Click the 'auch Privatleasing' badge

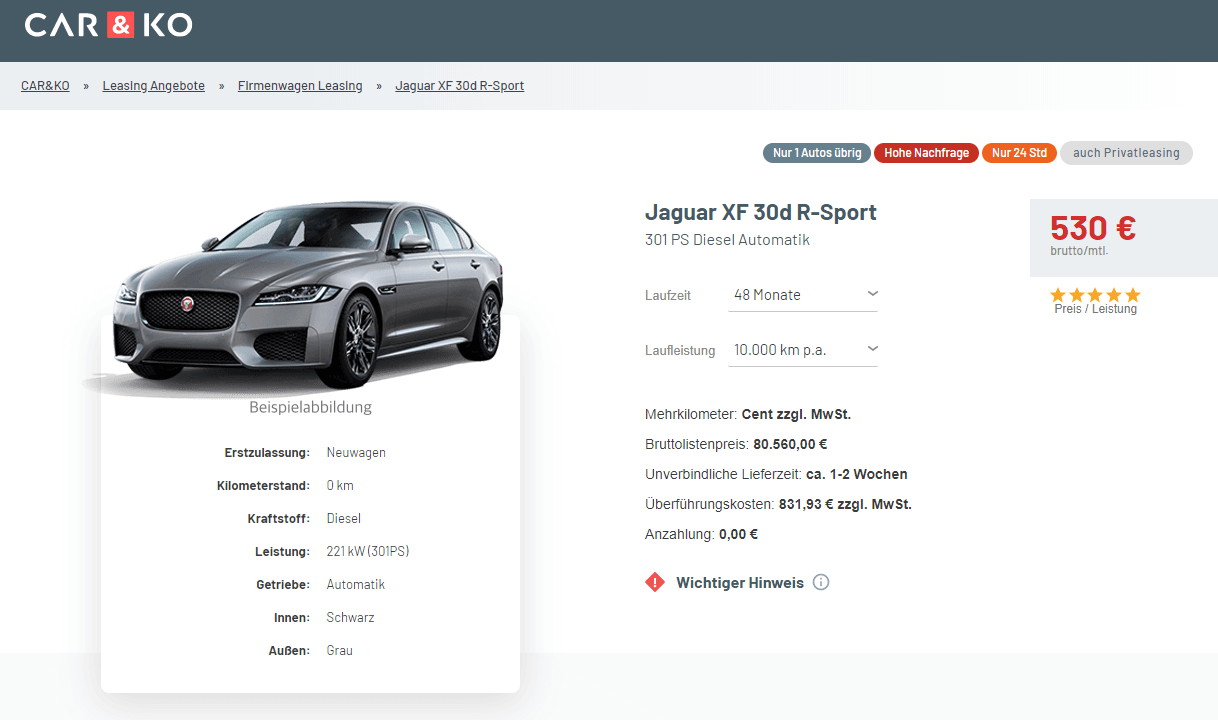coord(1126,153)
